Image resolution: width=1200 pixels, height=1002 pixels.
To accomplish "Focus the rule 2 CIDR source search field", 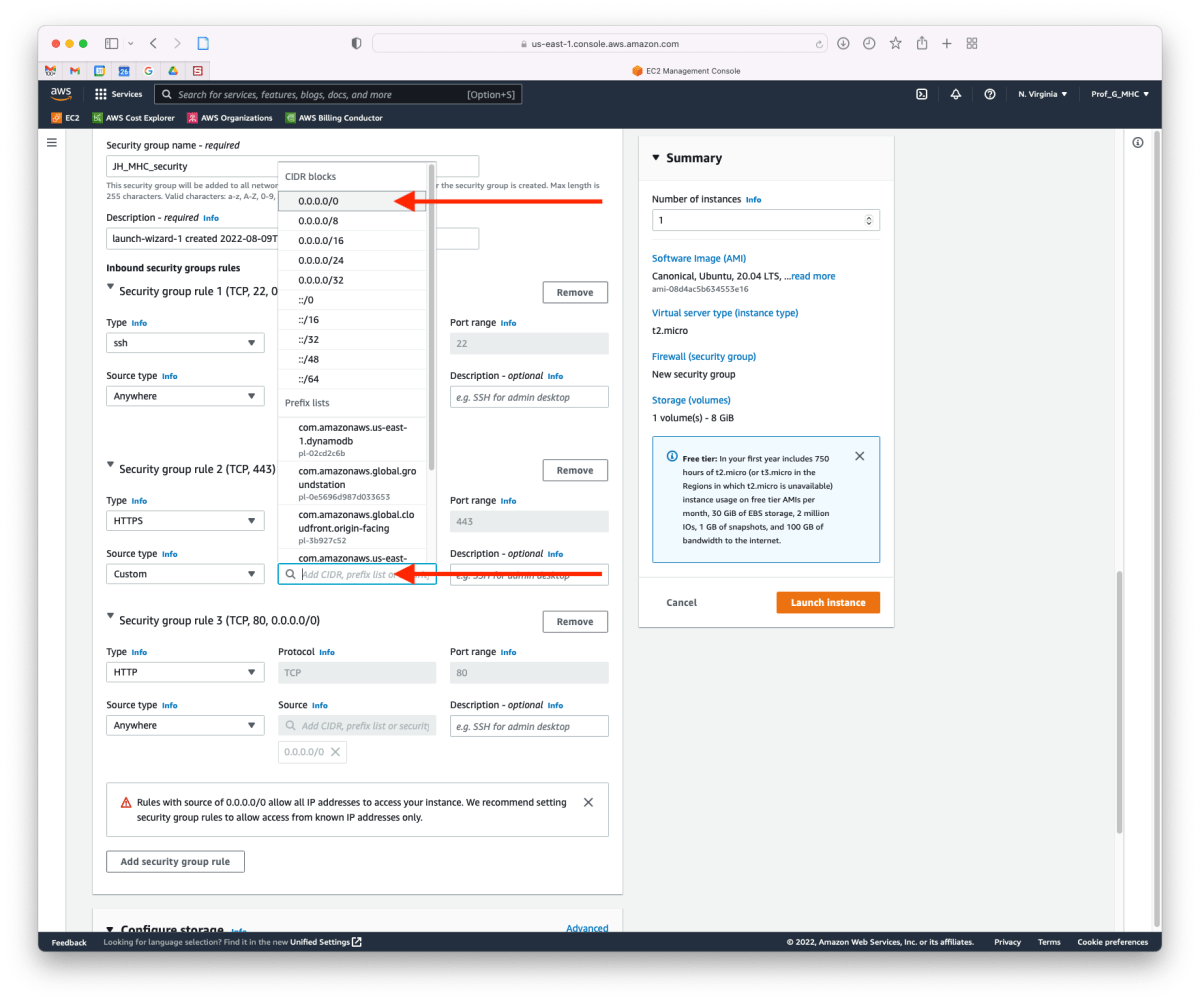I will click(x=357, y=574).
